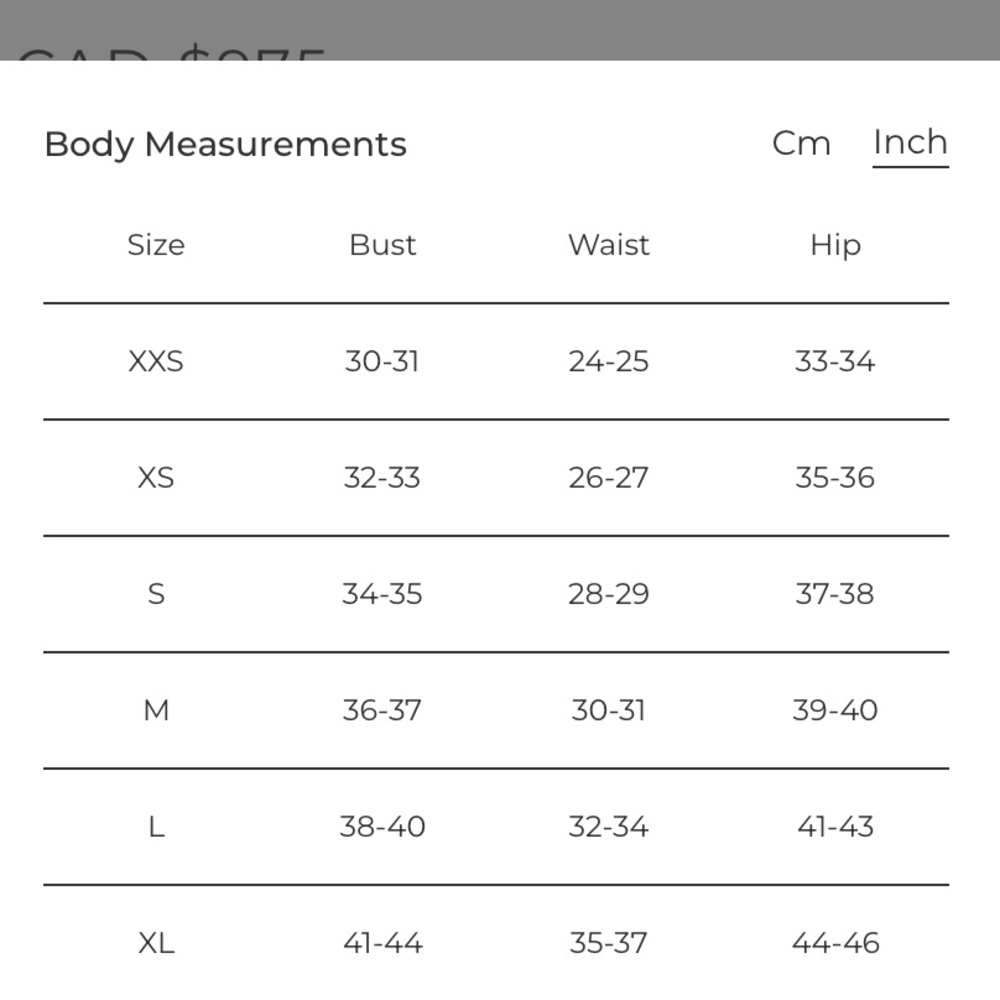Image resolution: width=1000 pixels, height=1000 pixels.
Task: Click the Size column header
Action: click(156, 246)
